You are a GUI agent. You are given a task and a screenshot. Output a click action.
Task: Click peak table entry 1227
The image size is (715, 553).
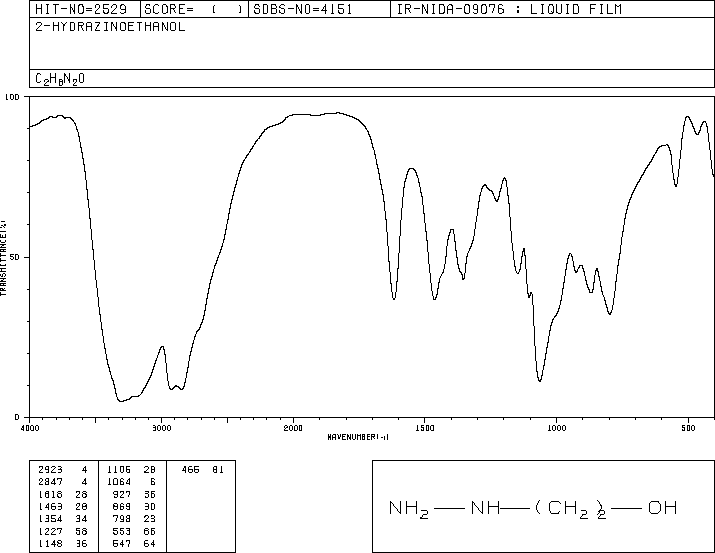51,532
